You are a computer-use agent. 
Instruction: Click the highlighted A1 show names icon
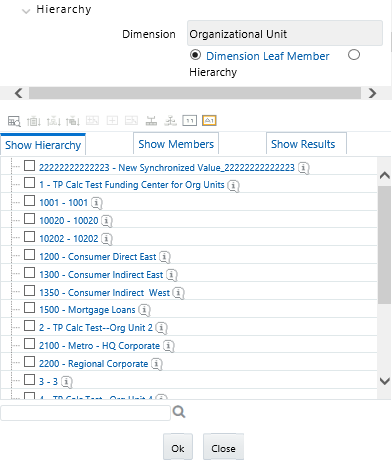(x=209, y=120)
